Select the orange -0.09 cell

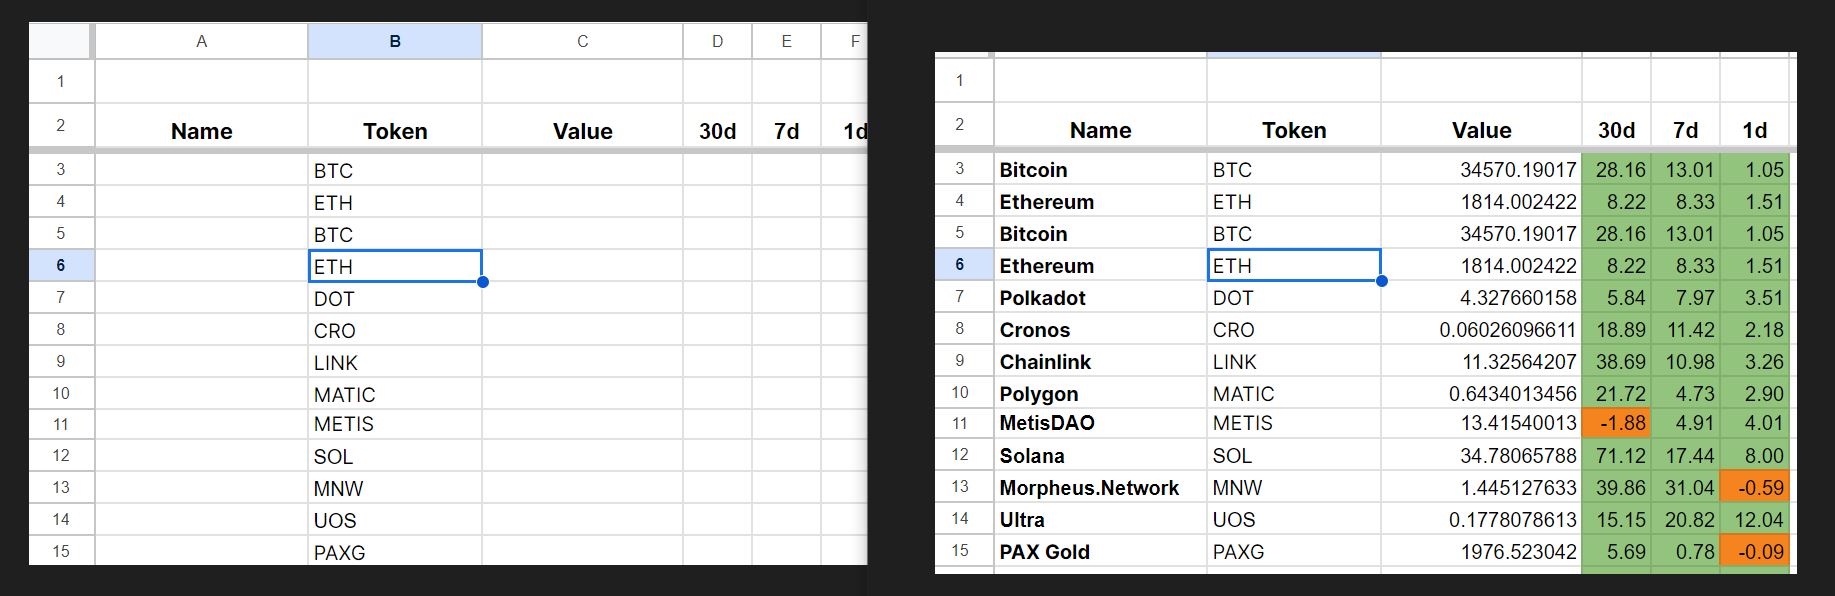click(1754, 552)
